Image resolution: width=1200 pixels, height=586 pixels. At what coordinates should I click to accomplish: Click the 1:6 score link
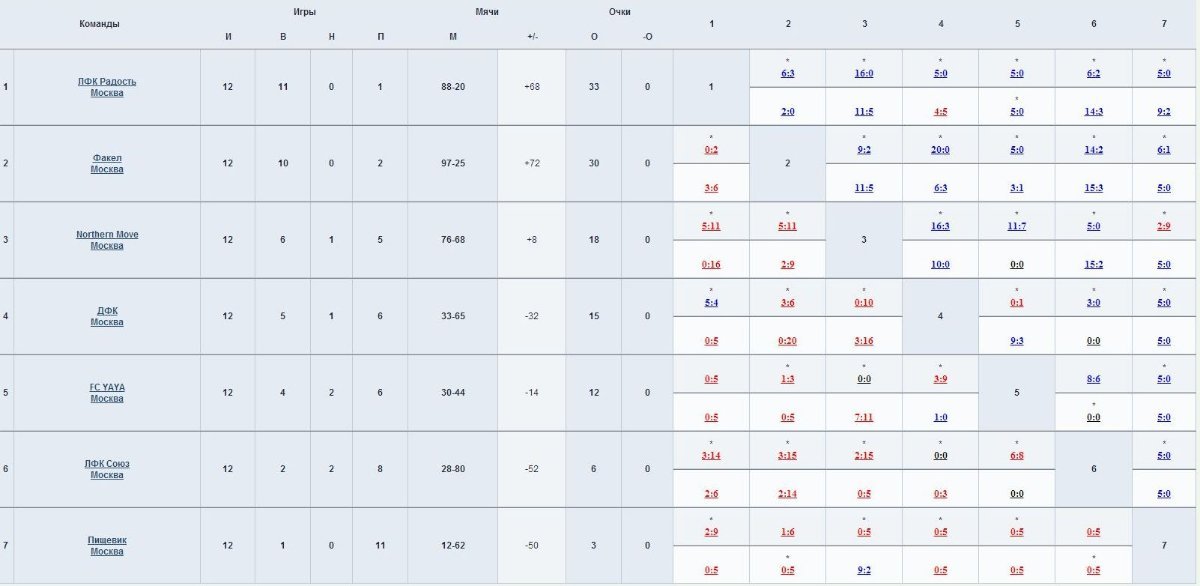pos(787,532)
